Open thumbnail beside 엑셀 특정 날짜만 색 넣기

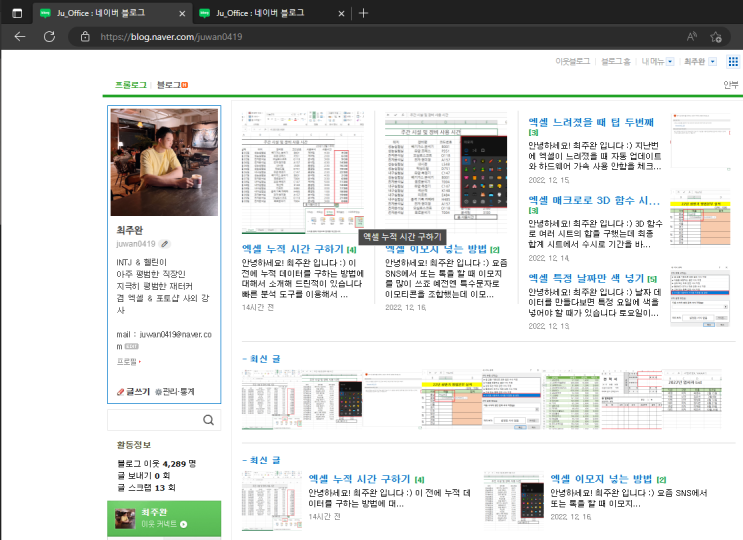(x=700, y=297)
